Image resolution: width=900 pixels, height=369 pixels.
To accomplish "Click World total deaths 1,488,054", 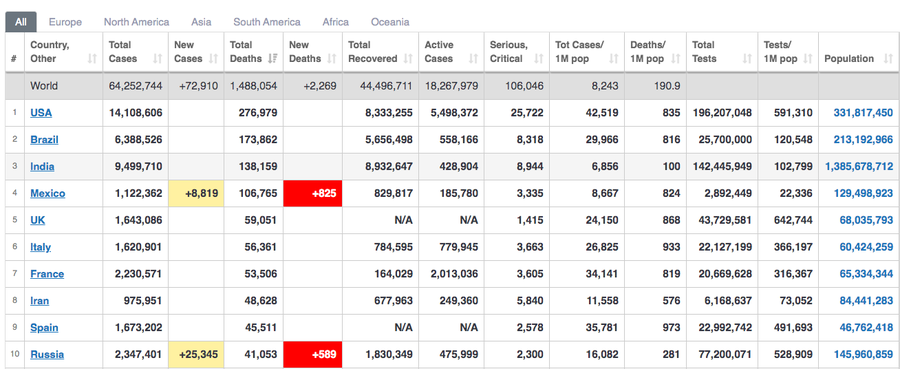I will pos(254,87).
